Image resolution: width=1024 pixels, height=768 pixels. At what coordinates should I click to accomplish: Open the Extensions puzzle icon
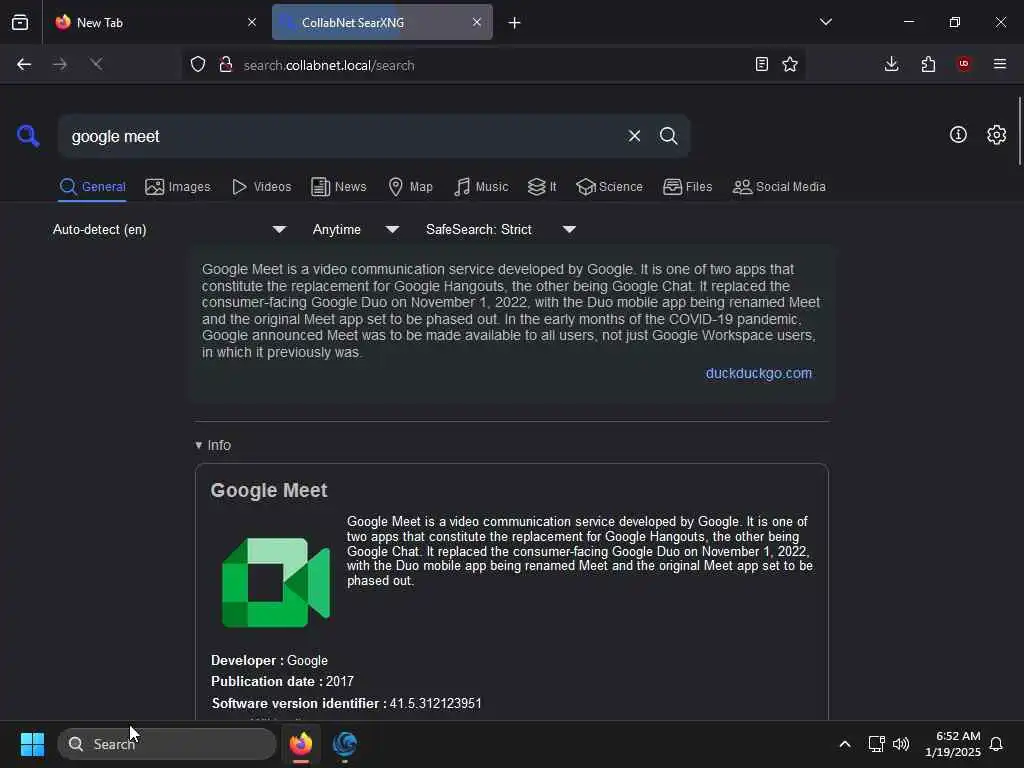(x=928, y=64)
